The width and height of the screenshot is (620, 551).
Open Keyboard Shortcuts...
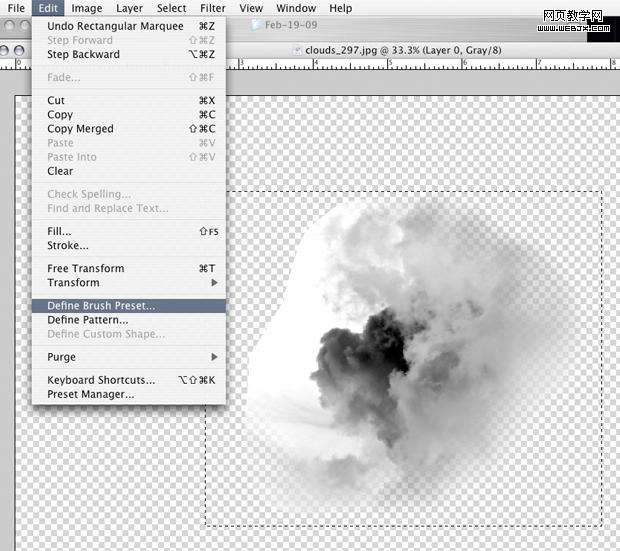[x=129, y=380]
